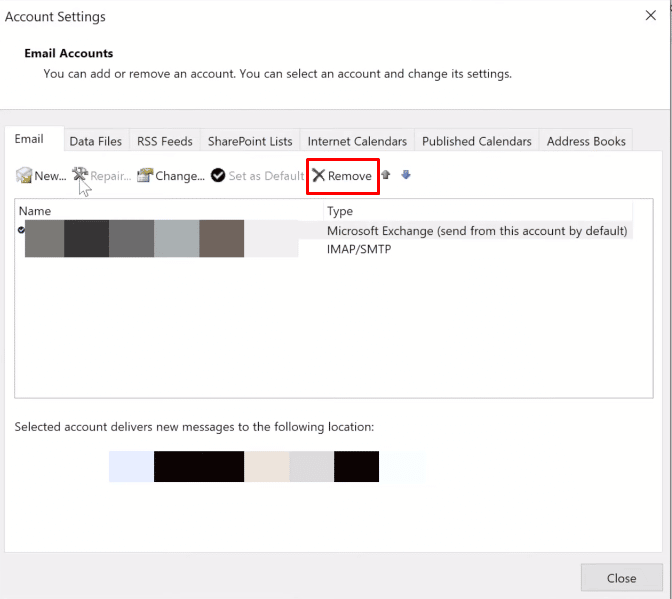
Task: Remove the selected account
Action: (342, 176)
